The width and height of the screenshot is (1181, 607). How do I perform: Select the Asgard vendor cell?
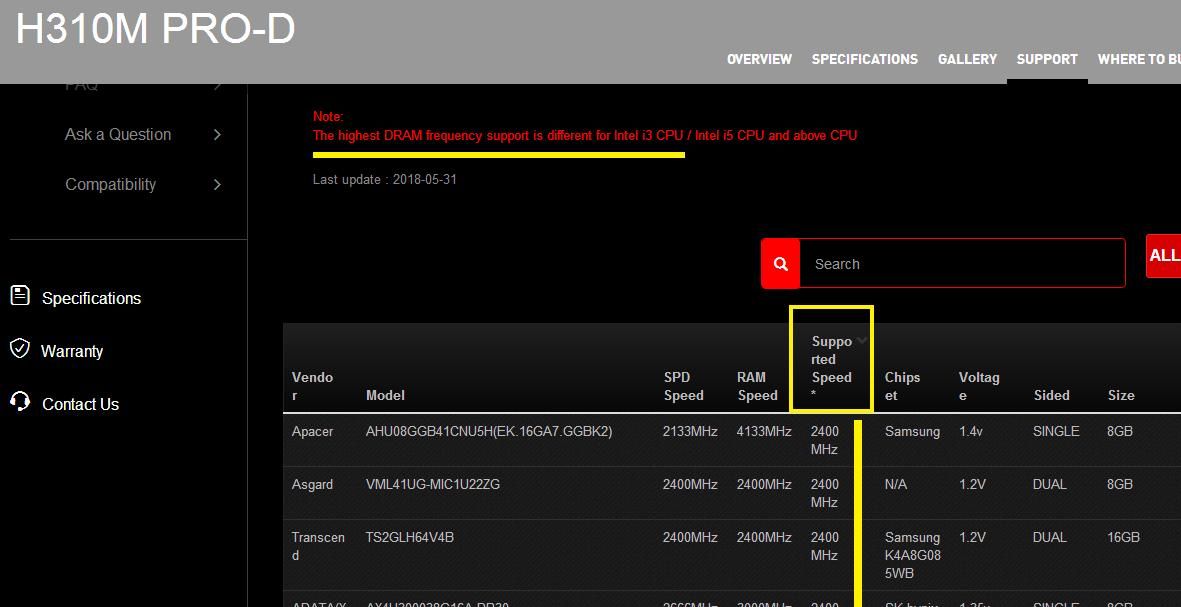click(313, 484)
